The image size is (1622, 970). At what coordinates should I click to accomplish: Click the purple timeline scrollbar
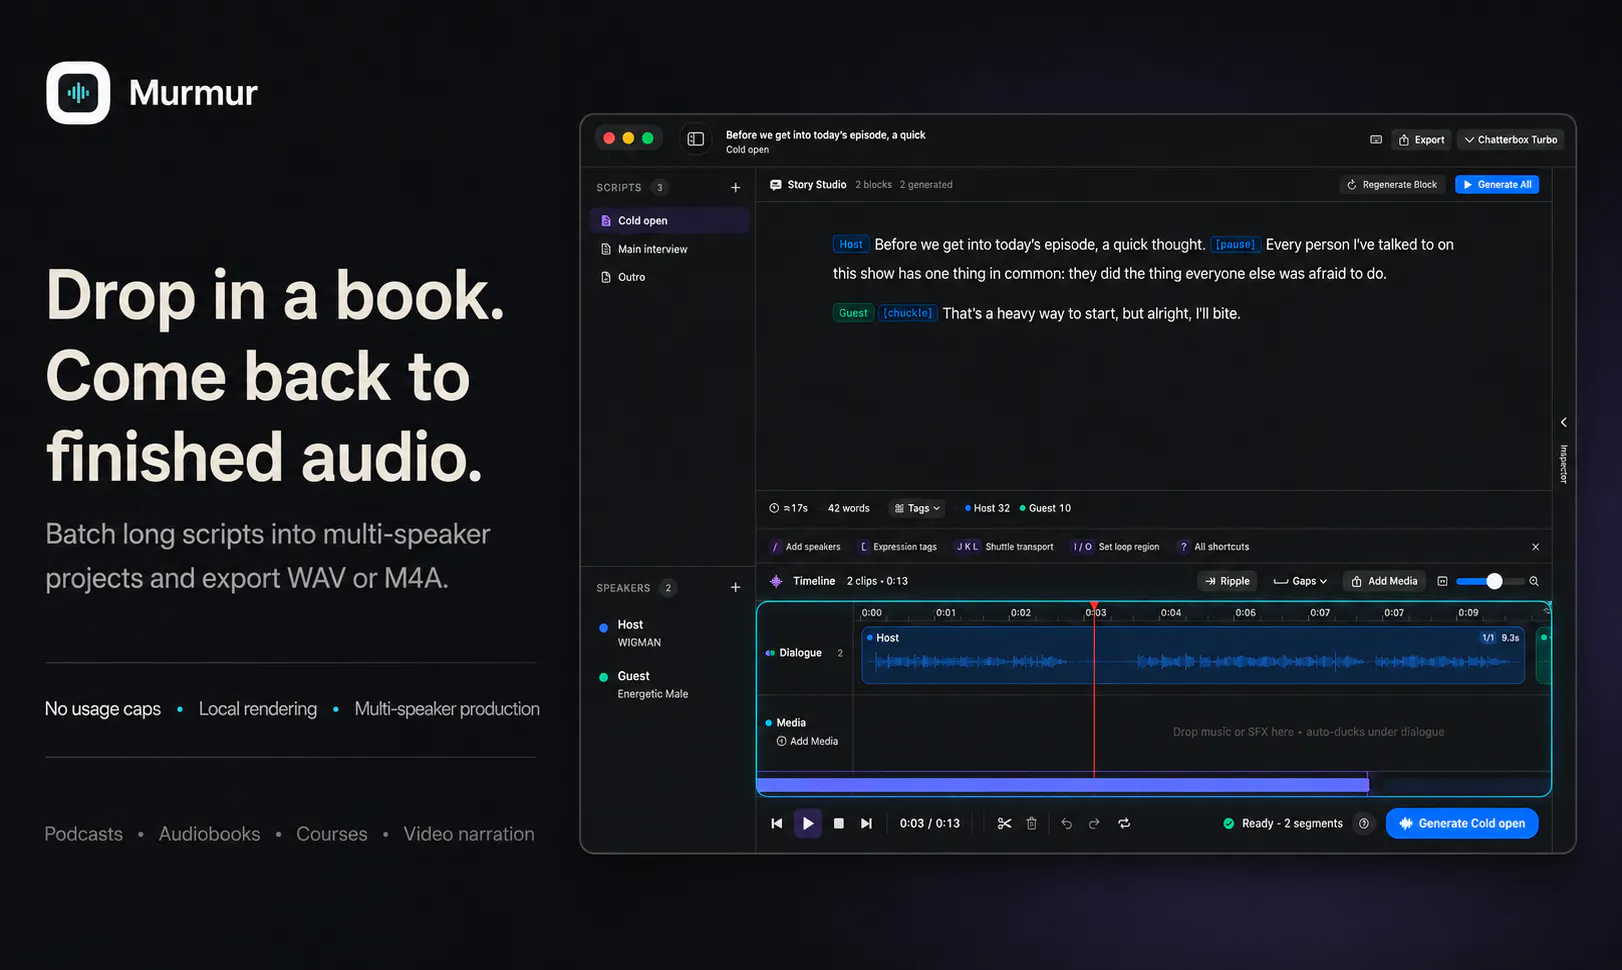tap(1062, 785)
